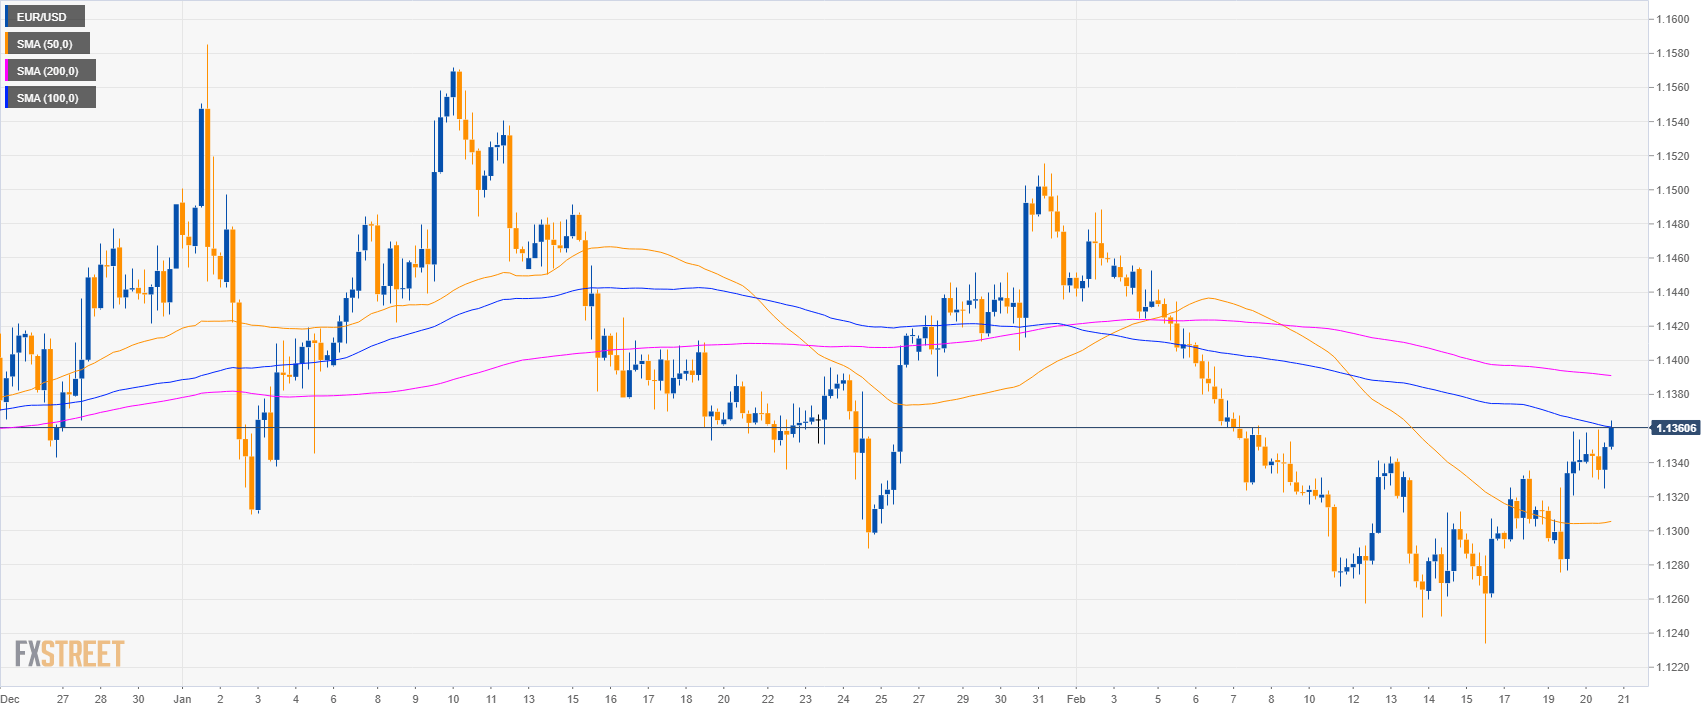1707x712 pixels.
Task: Click the 1.1300 price axis label
Action: click(1671, 531)
